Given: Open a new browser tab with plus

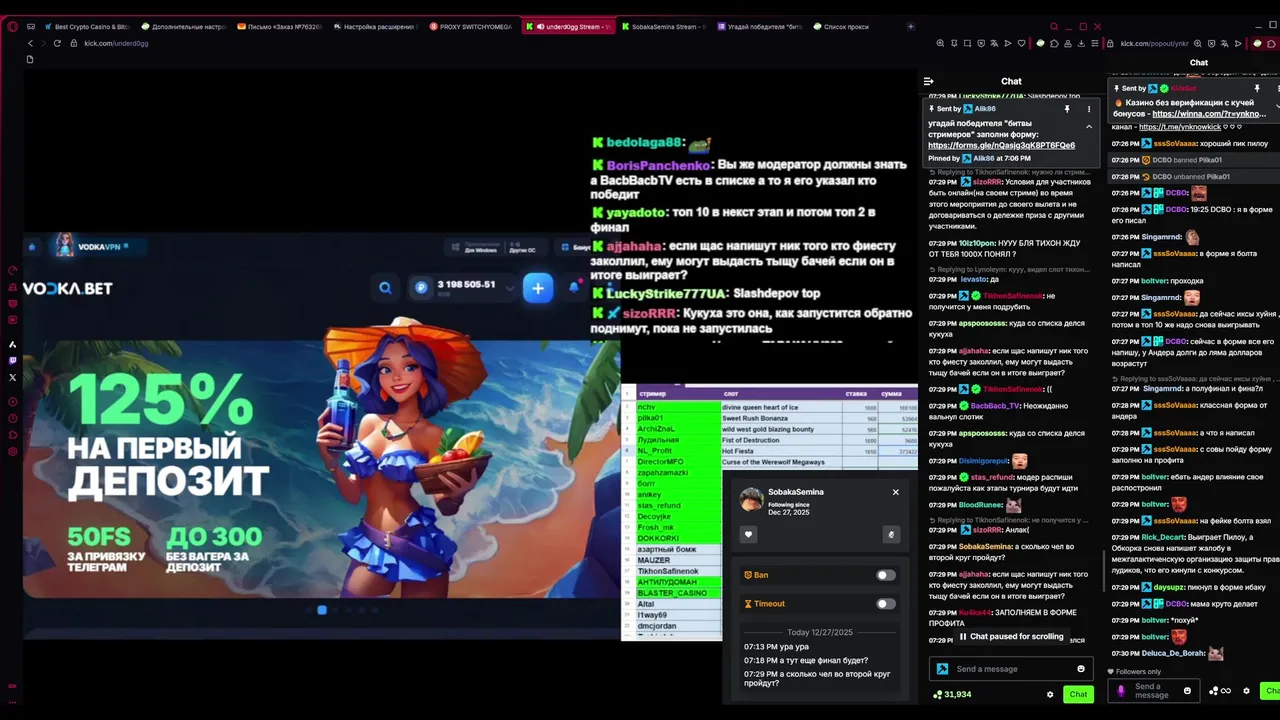Looking at the screenshot, I should [910, 27].
